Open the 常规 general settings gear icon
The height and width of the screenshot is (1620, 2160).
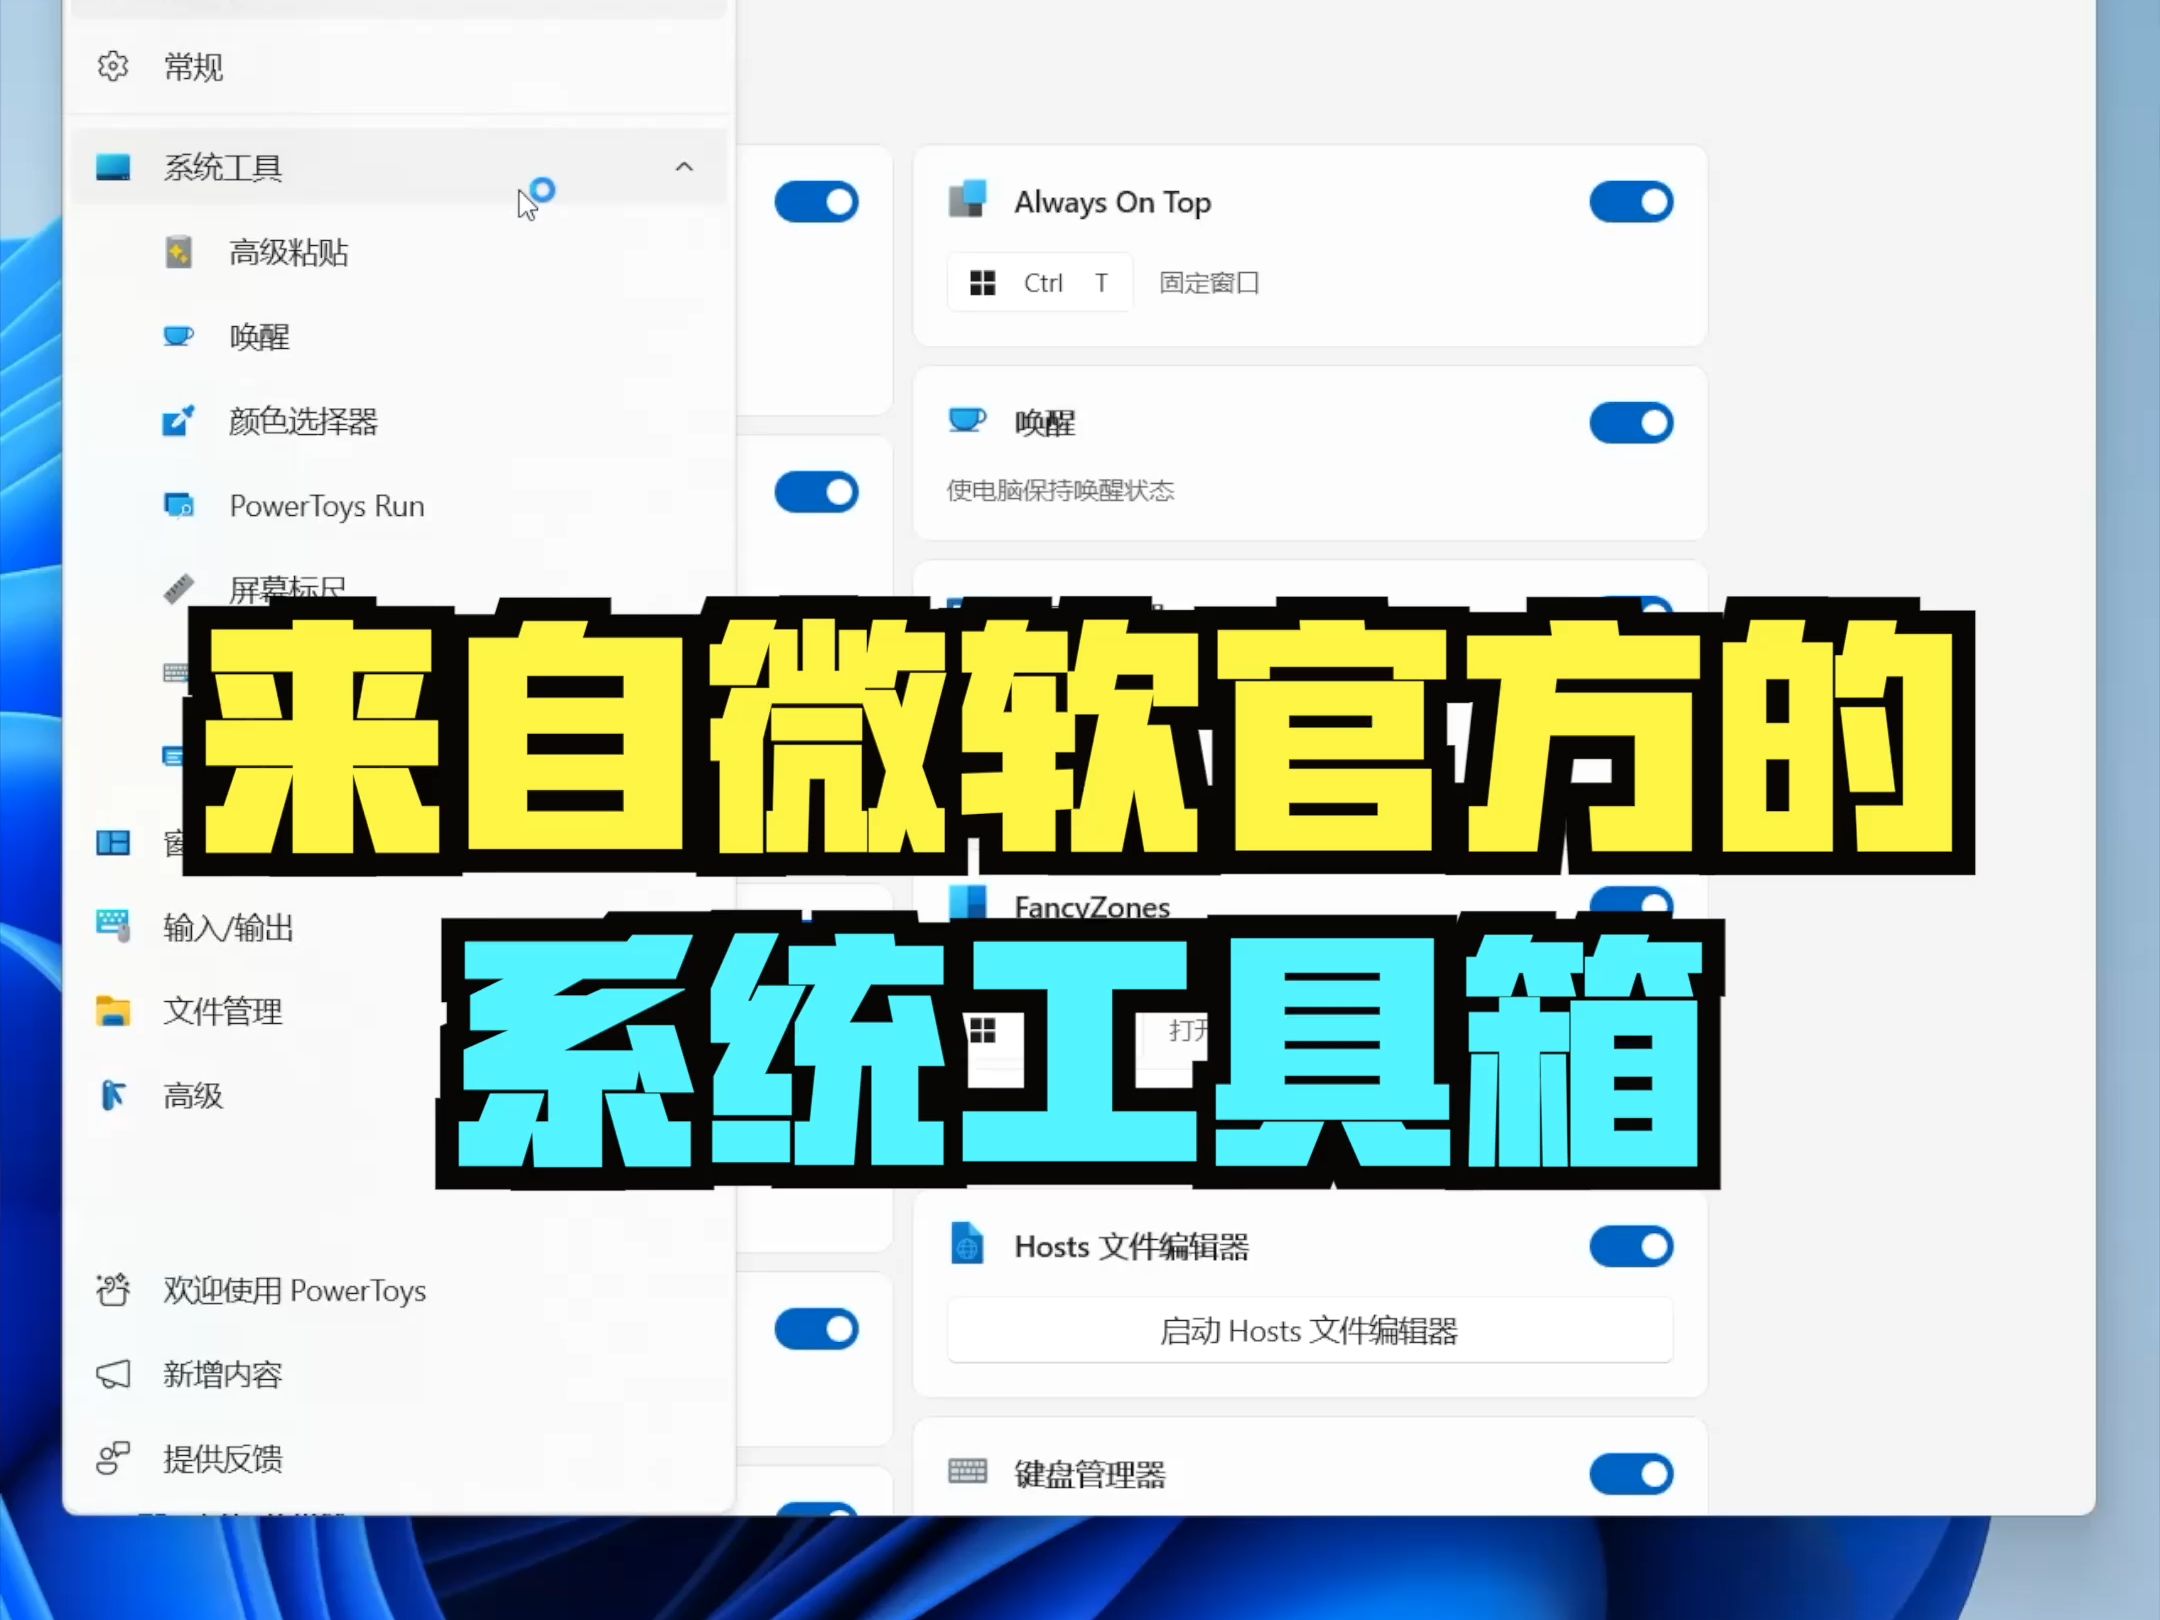click(113, 66)
